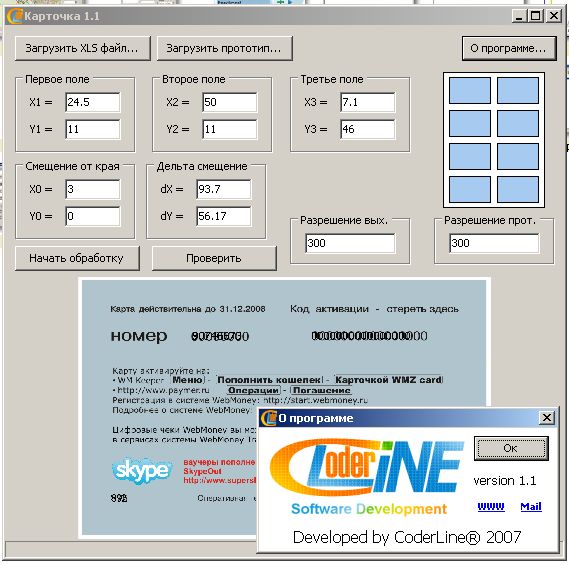Click the О программе title bar icon

point(269,418)
